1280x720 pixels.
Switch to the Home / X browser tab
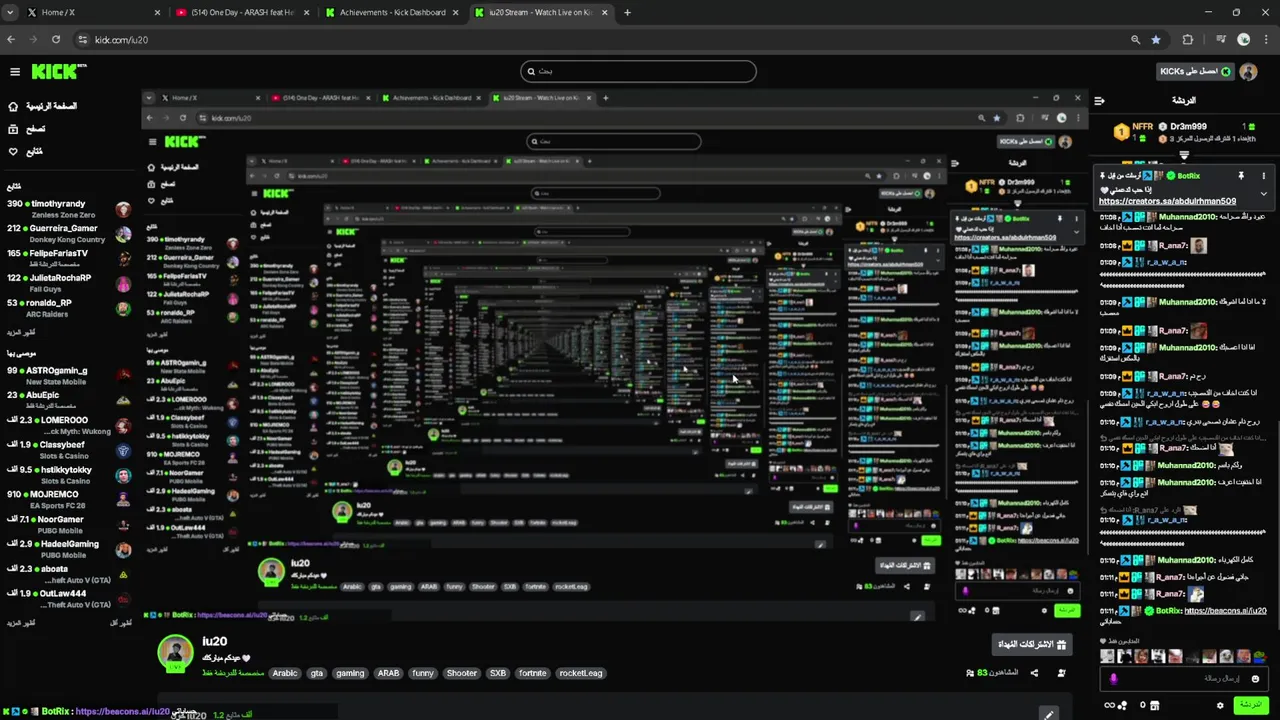coord(92,13)
